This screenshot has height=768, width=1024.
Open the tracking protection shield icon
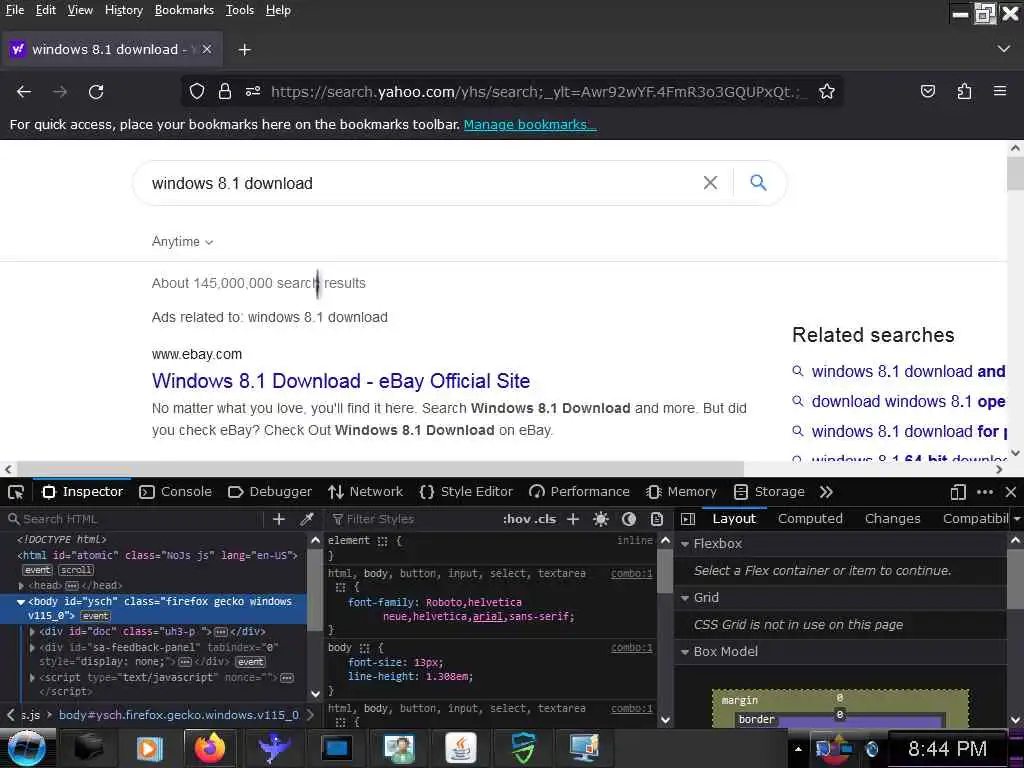click(x=197, y=91)
